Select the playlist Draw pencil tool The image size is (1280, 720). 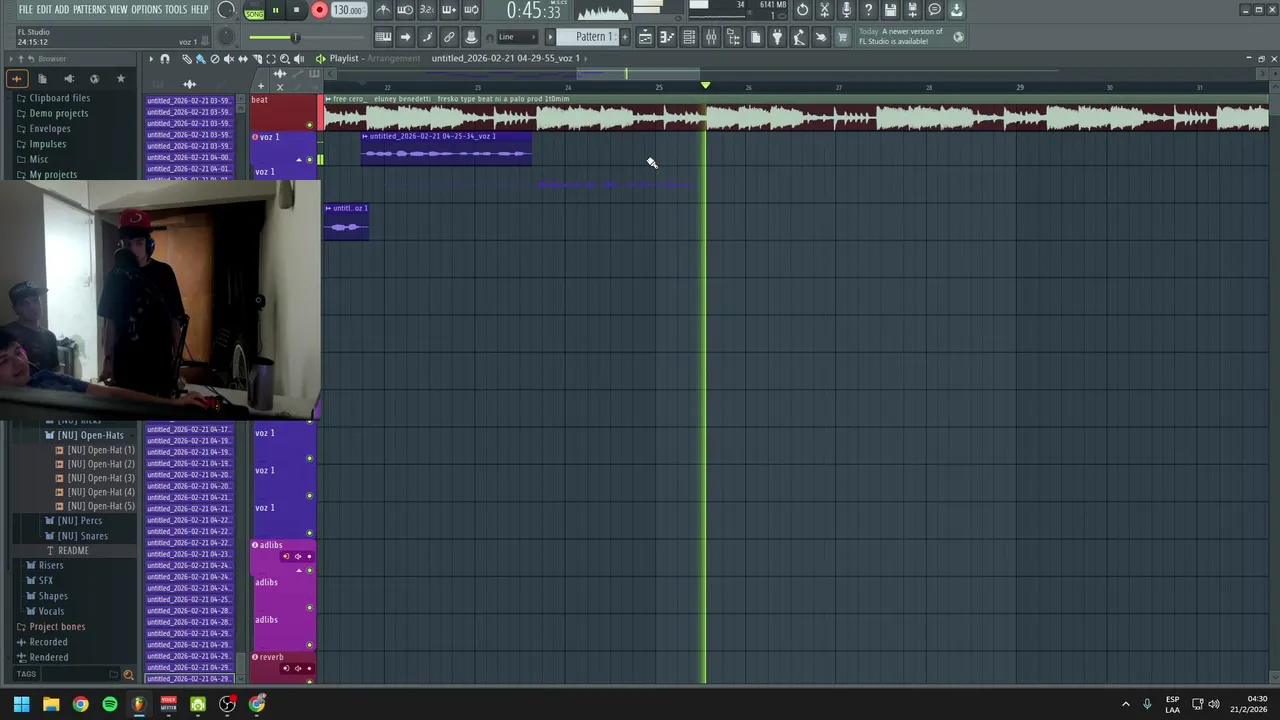187,59
